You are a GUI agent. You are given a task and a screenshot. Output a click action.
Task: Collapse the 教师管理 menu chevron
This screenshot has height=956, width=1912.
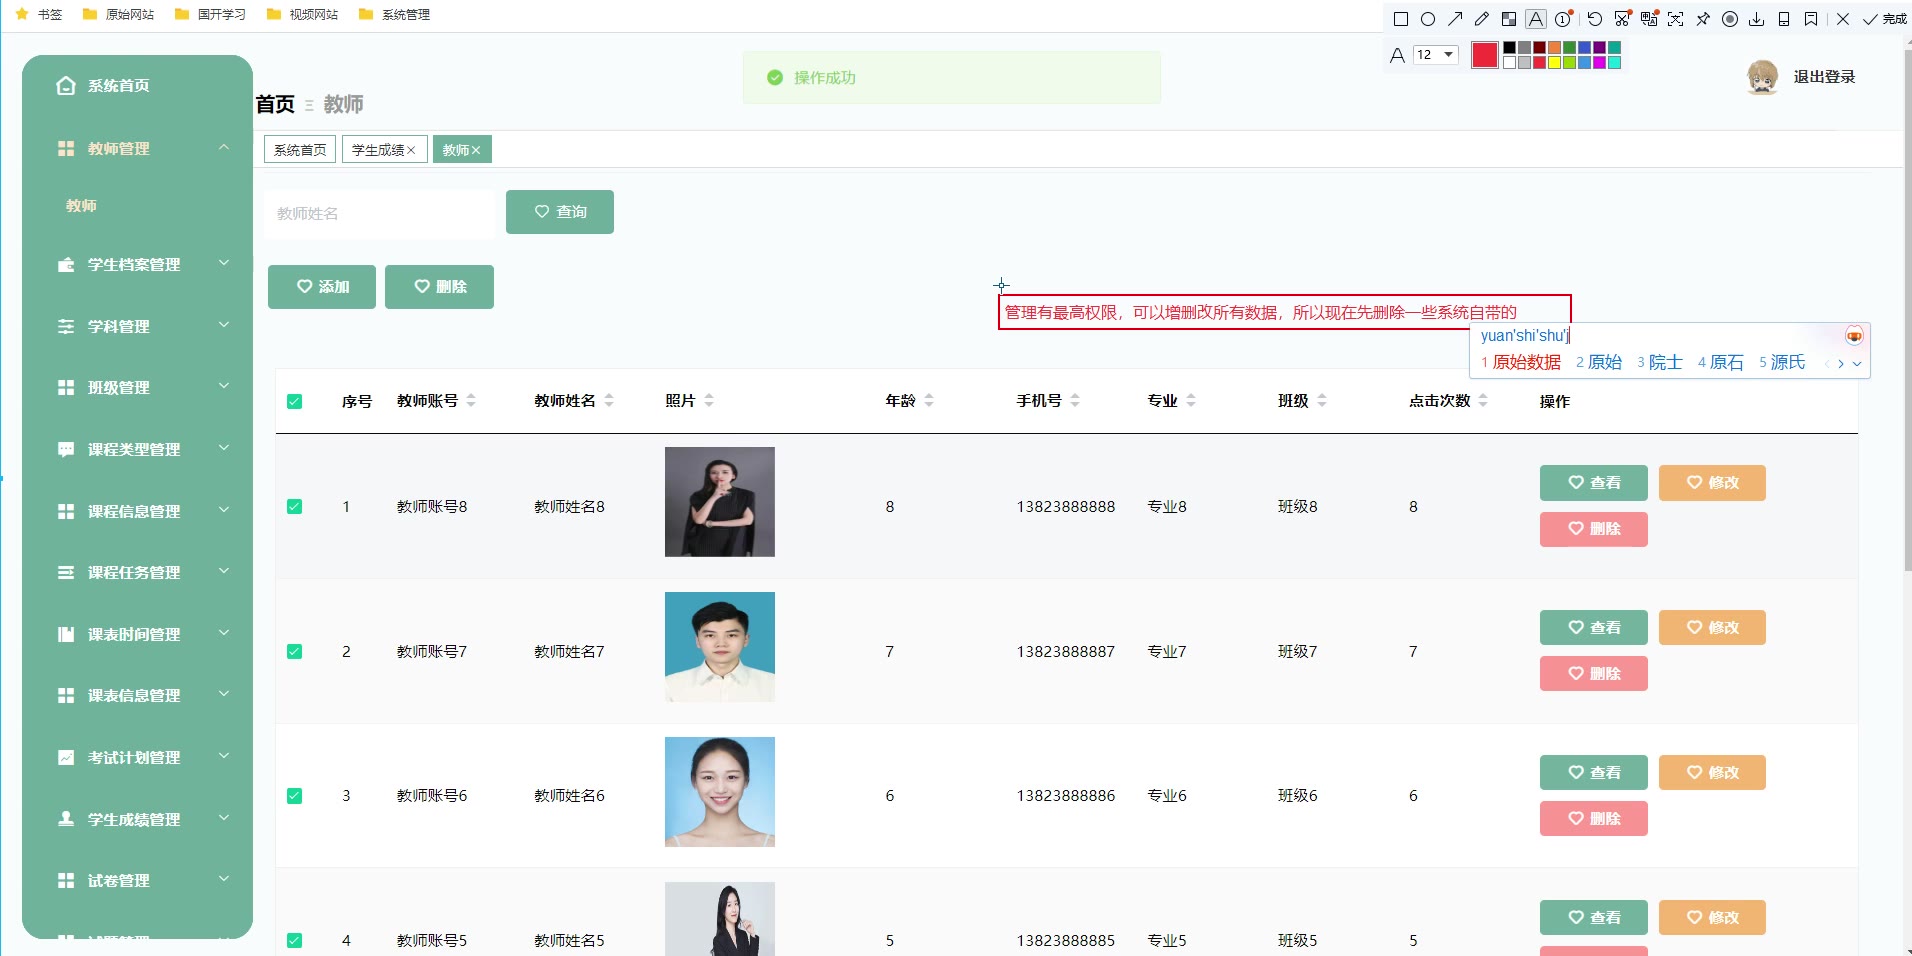[224, 148]
